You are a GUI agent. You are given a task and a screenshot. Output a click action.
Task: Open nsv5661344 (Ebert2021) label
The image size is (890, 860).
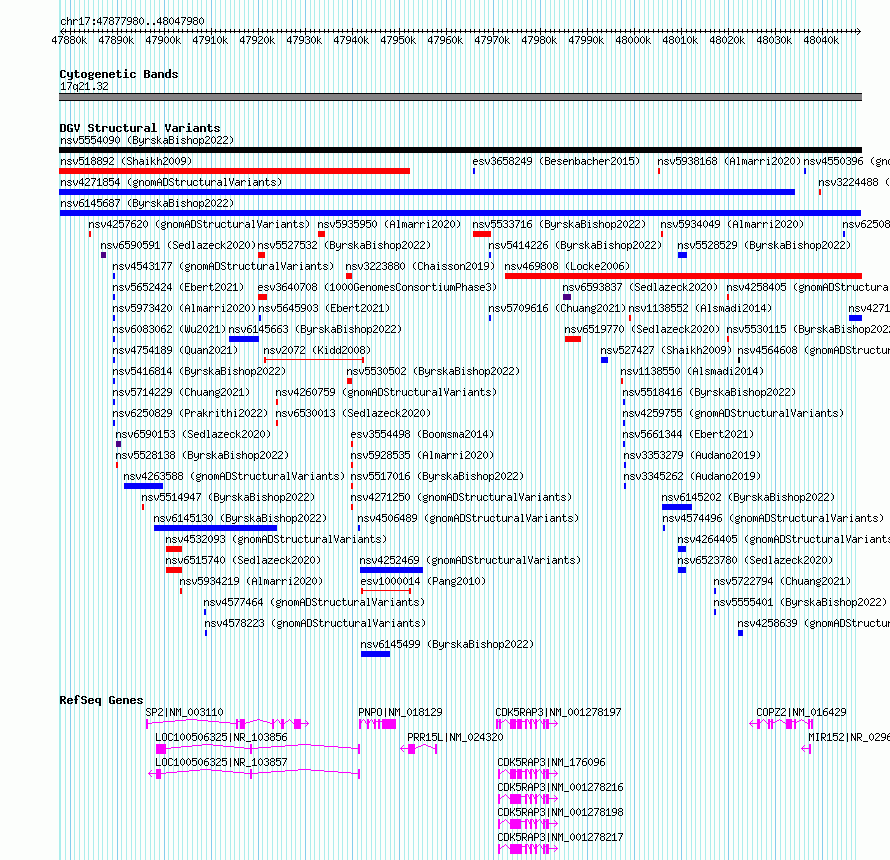[x=689, y=434]
